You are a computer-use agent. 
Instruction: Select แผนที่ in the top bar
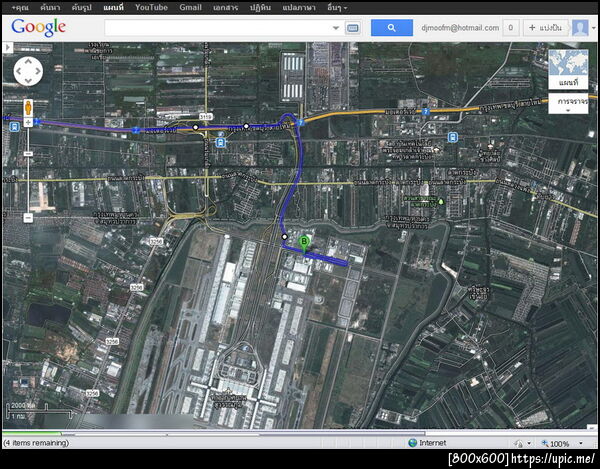pyautogui.click(x=114, y=7)
